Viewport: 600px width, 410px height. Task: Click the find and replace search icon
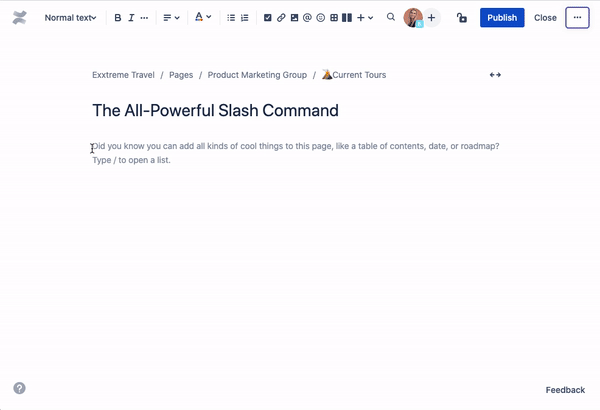point(391,17)
